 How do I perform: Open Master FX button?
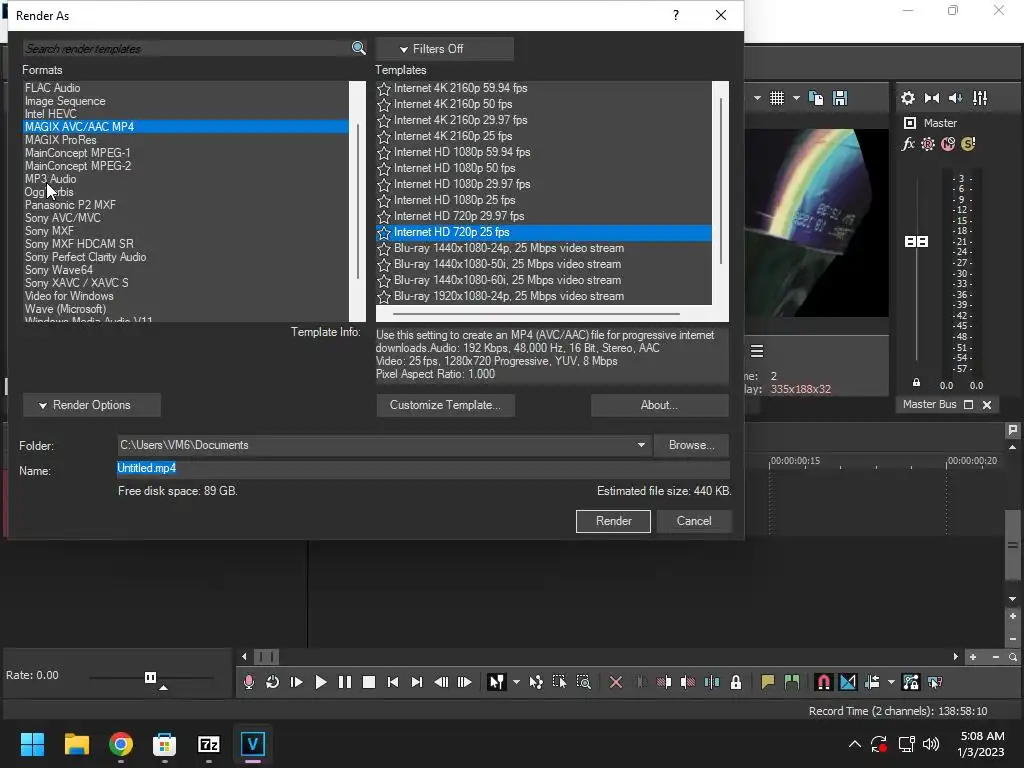[x=908, y=144]
